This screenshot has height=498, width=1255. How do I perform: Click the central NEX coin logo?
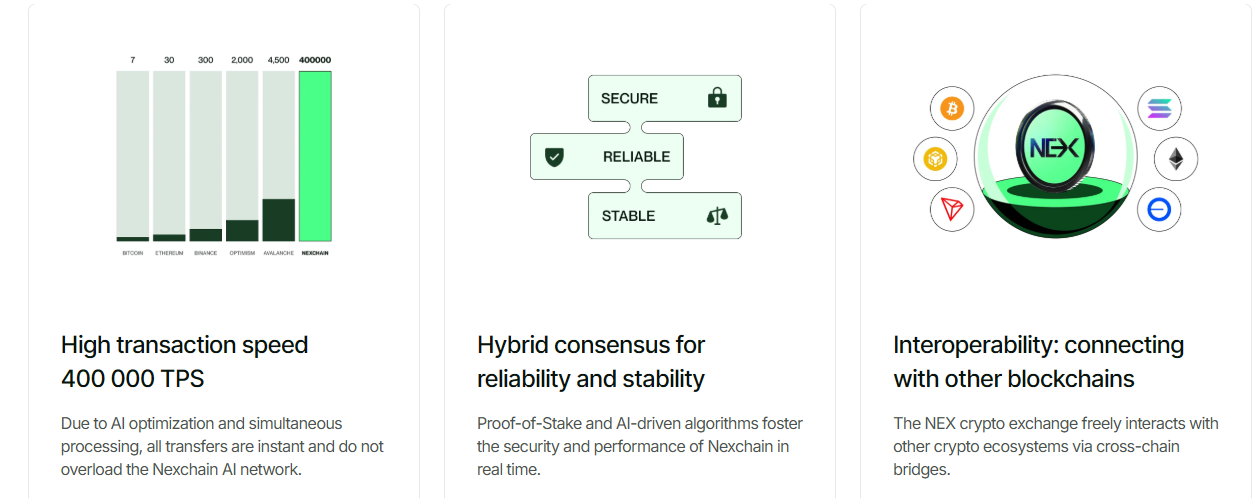point(1054,148)
